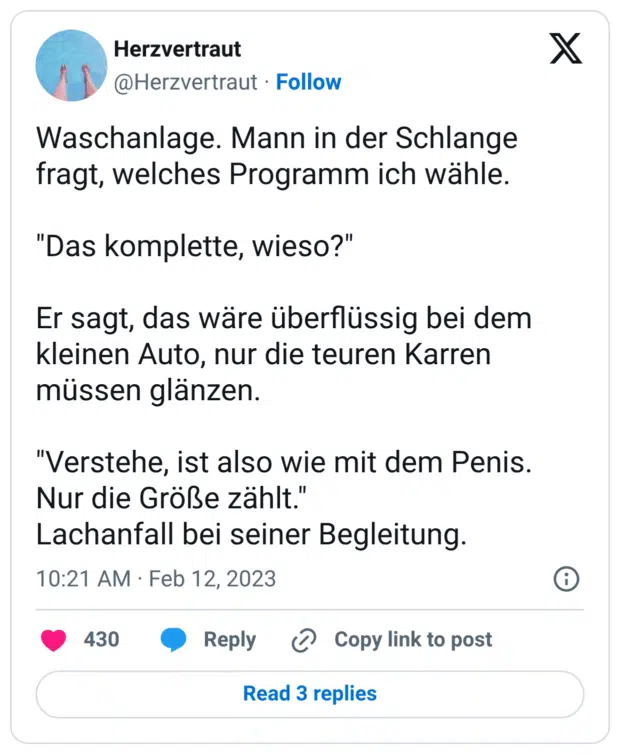Like the post with the heart icon
The width and height of the screenshot is (620, 754).
[x=53, y=640]
